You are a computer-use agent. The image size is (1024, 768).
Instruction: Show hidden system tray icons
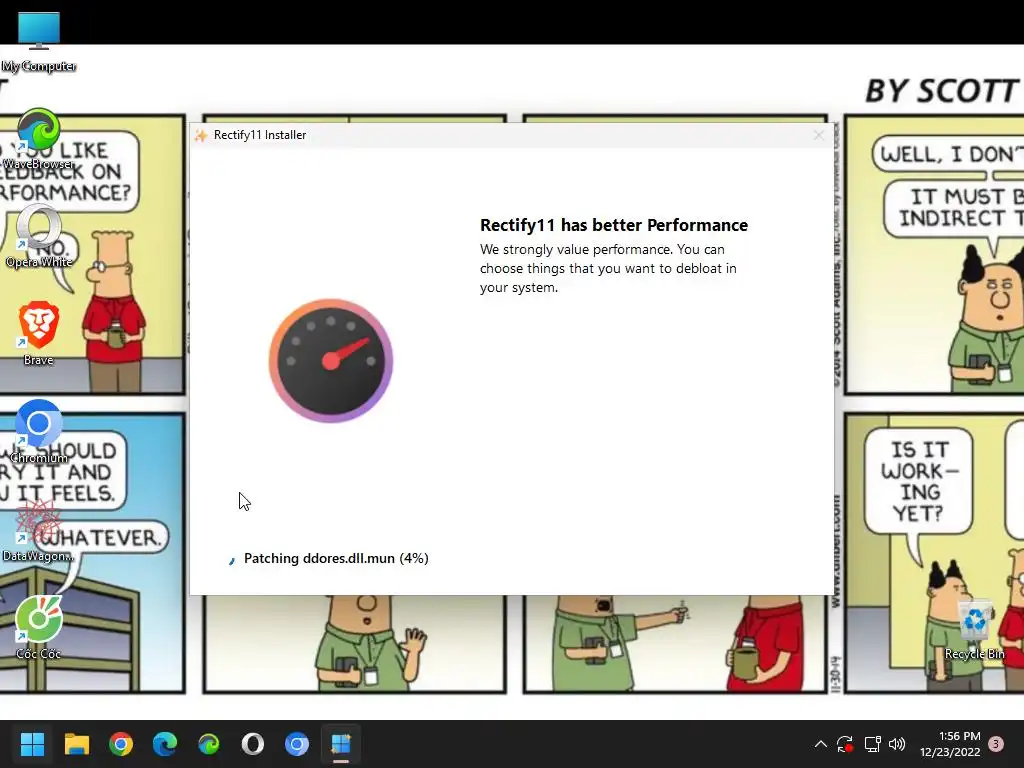[x=821, y=744]
